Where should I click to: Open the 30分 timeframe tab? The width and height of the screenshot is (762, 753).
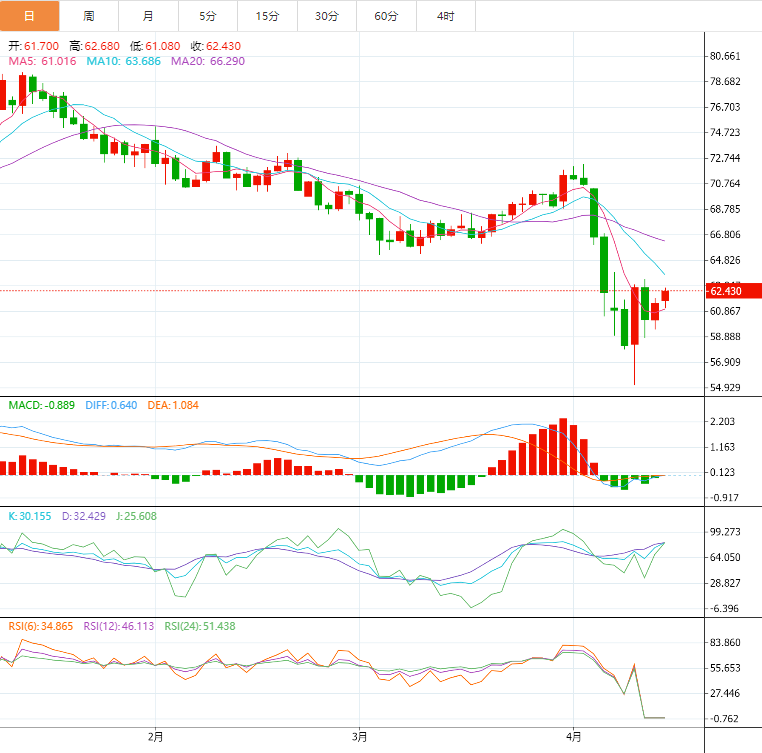(327, 16)
